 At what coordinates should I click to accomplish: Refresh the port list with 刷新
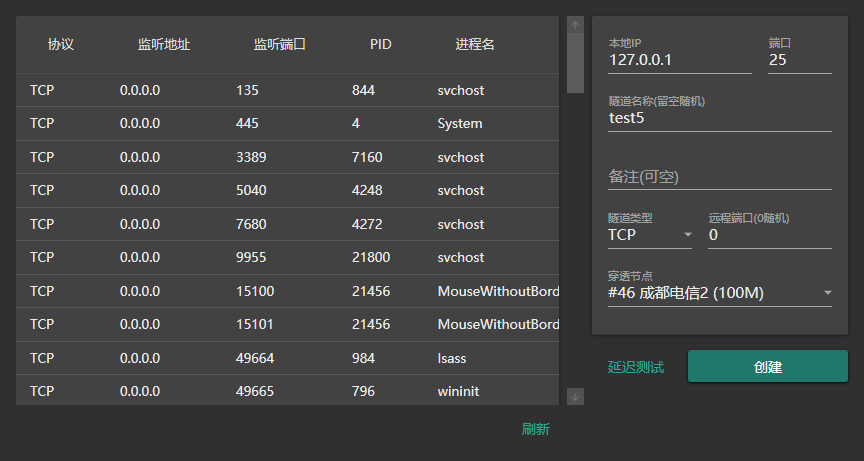tap(535, 429)
